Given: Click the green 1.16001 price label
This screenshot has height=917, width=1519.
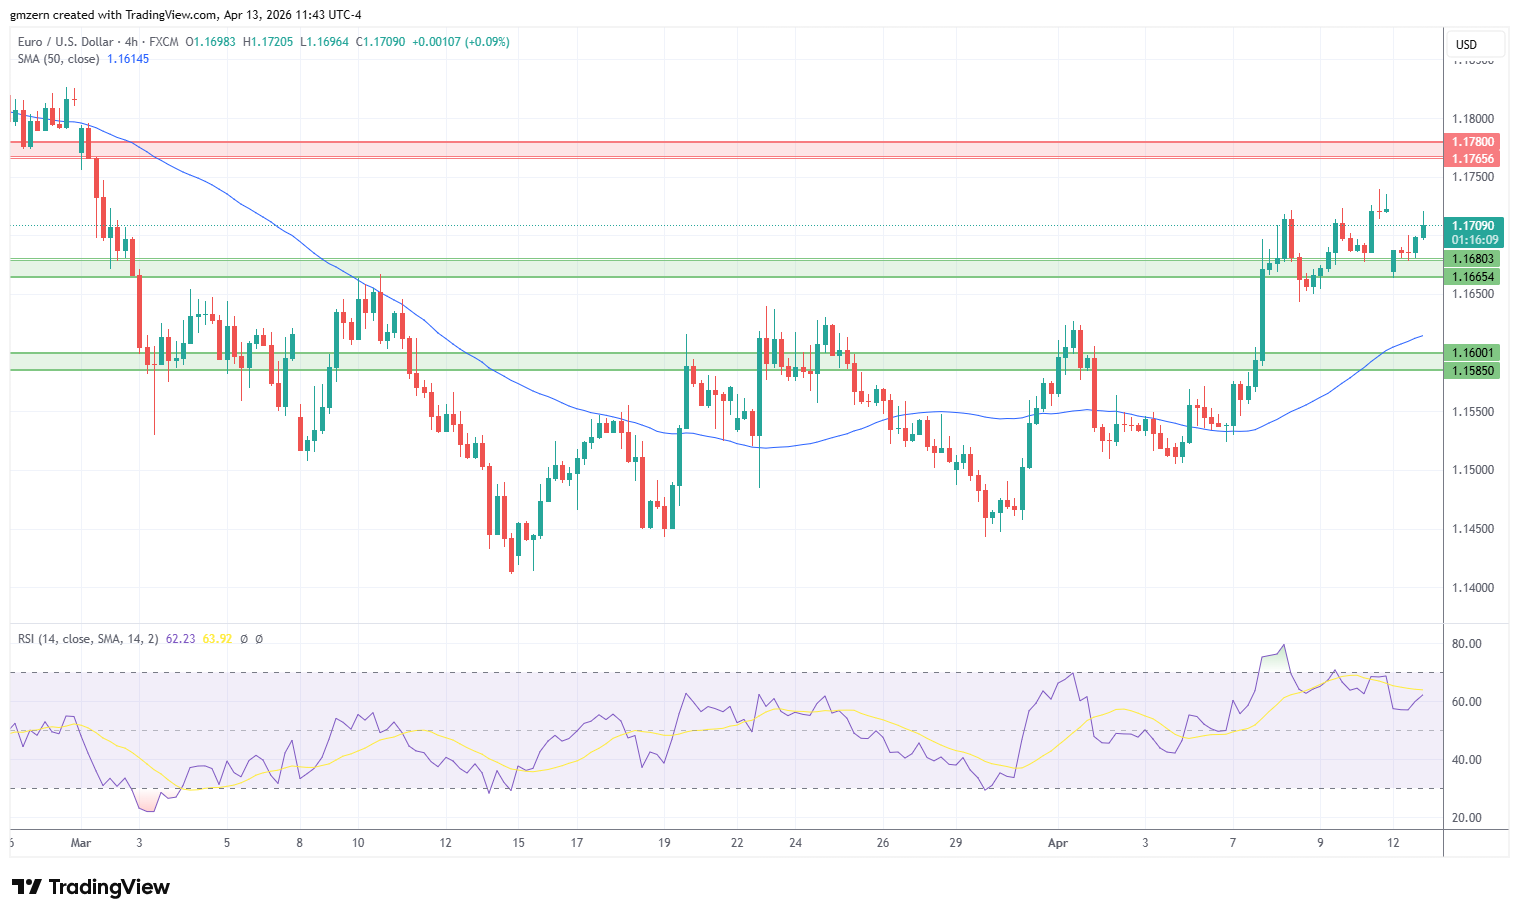Looking at the screenshot, I should pos(1474,353).
